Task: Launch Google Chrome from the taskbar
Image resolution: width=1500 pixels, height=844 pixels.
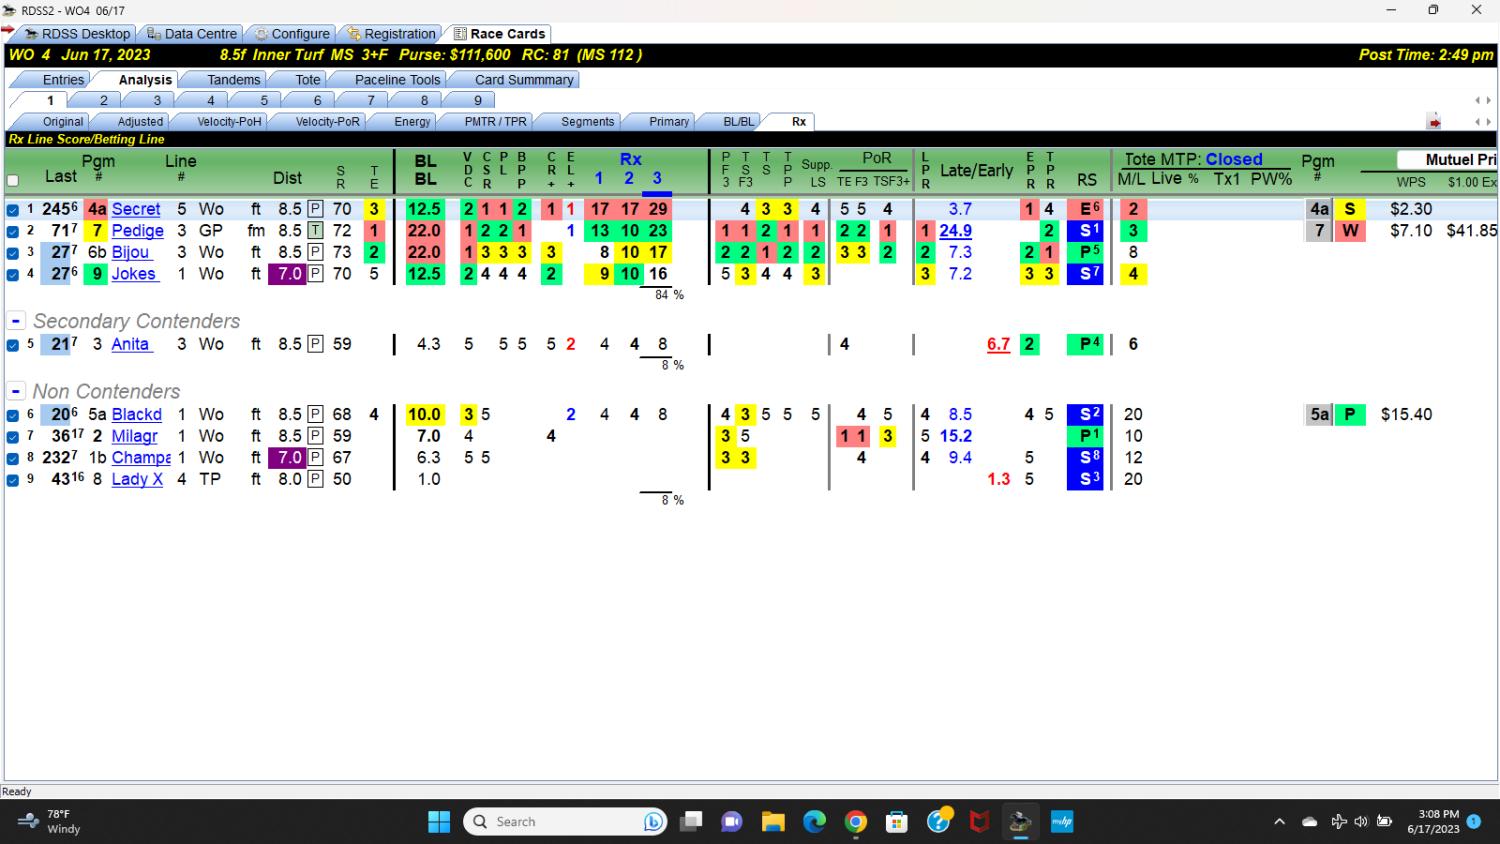Action: point(856,822)
